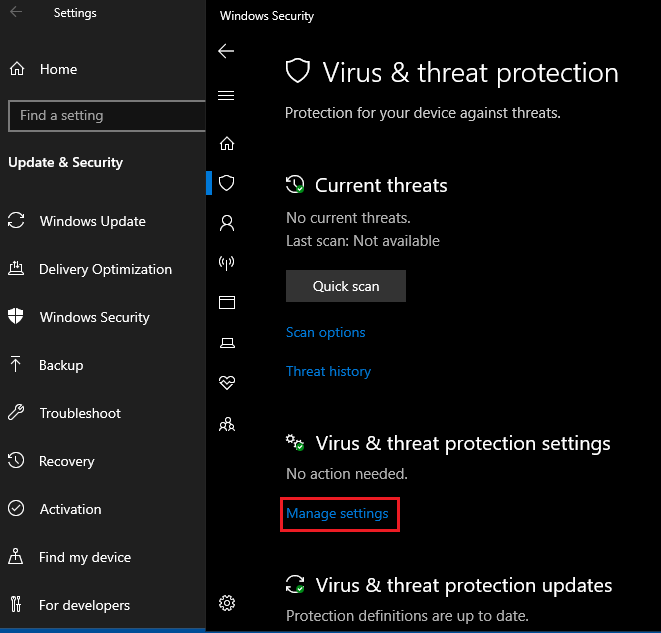This screenshot has height=633, width=661.
Task: Open Account protection person icon
Action: coord(227,223)
